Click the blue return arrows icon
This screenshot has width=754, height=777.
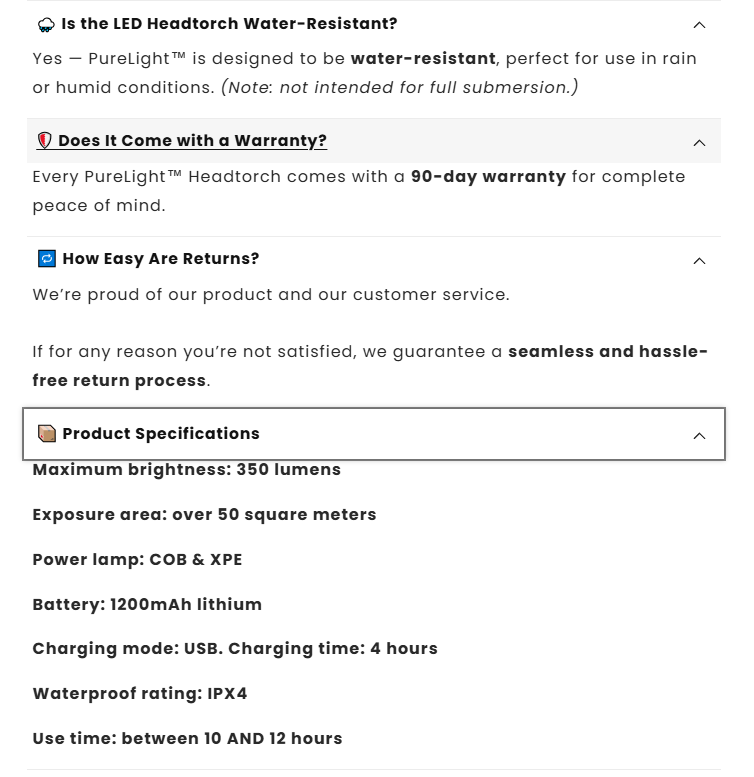[x=47, y=259]
